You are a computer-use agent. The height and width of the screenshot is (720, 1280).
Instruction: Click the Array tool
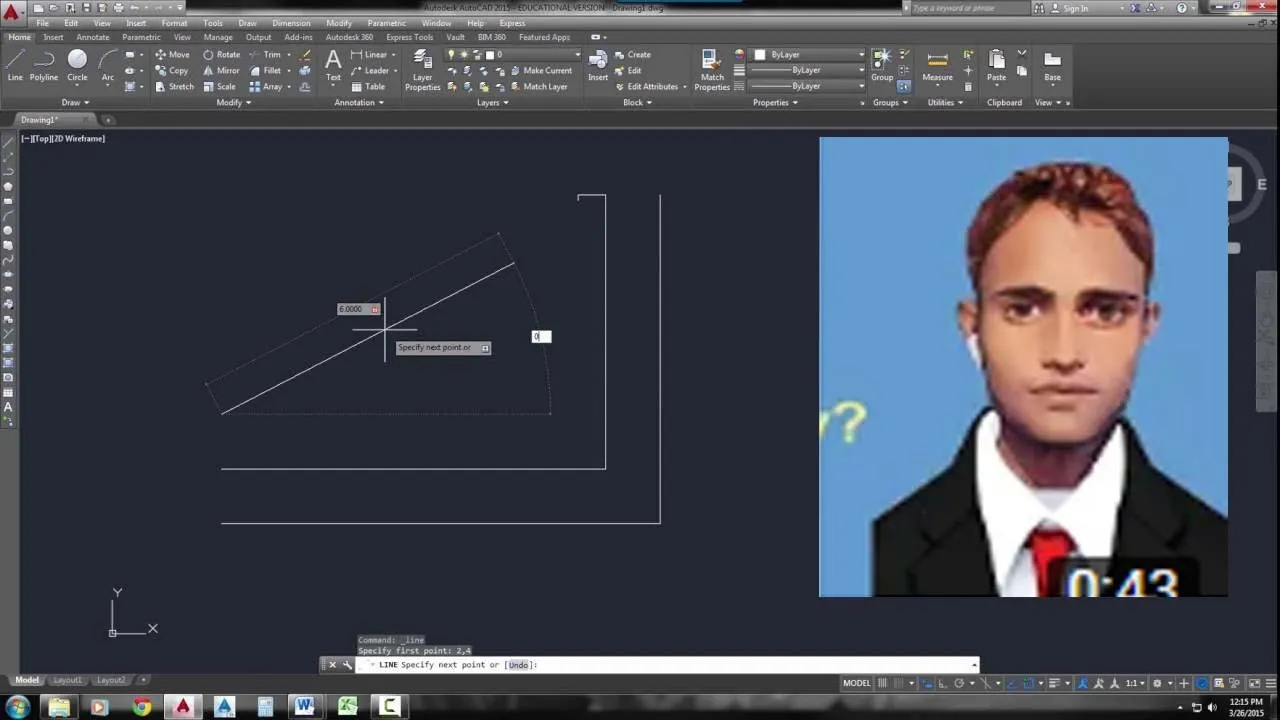coord(265,87)
